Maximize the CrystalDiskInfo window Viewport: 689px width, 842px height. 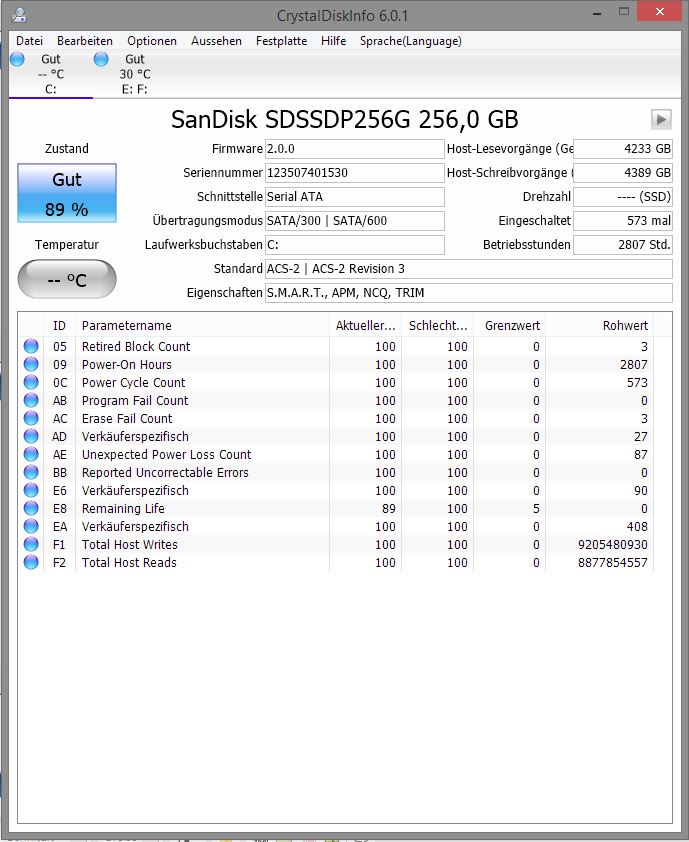tap(623, 12)
